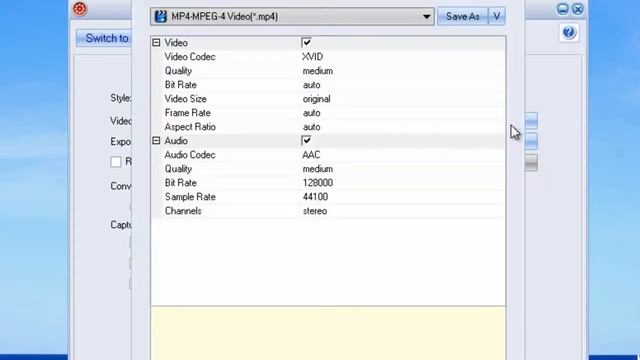Click the Channels row label
The width and height of the screenshot is (640, 360).
click(x=183, y=211)
